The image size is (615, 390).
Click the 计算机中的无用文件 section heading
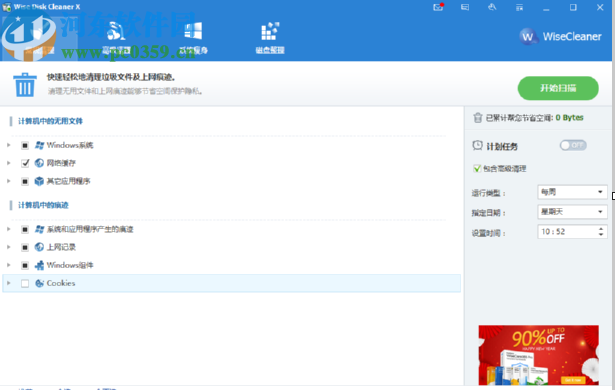(50, 121)
